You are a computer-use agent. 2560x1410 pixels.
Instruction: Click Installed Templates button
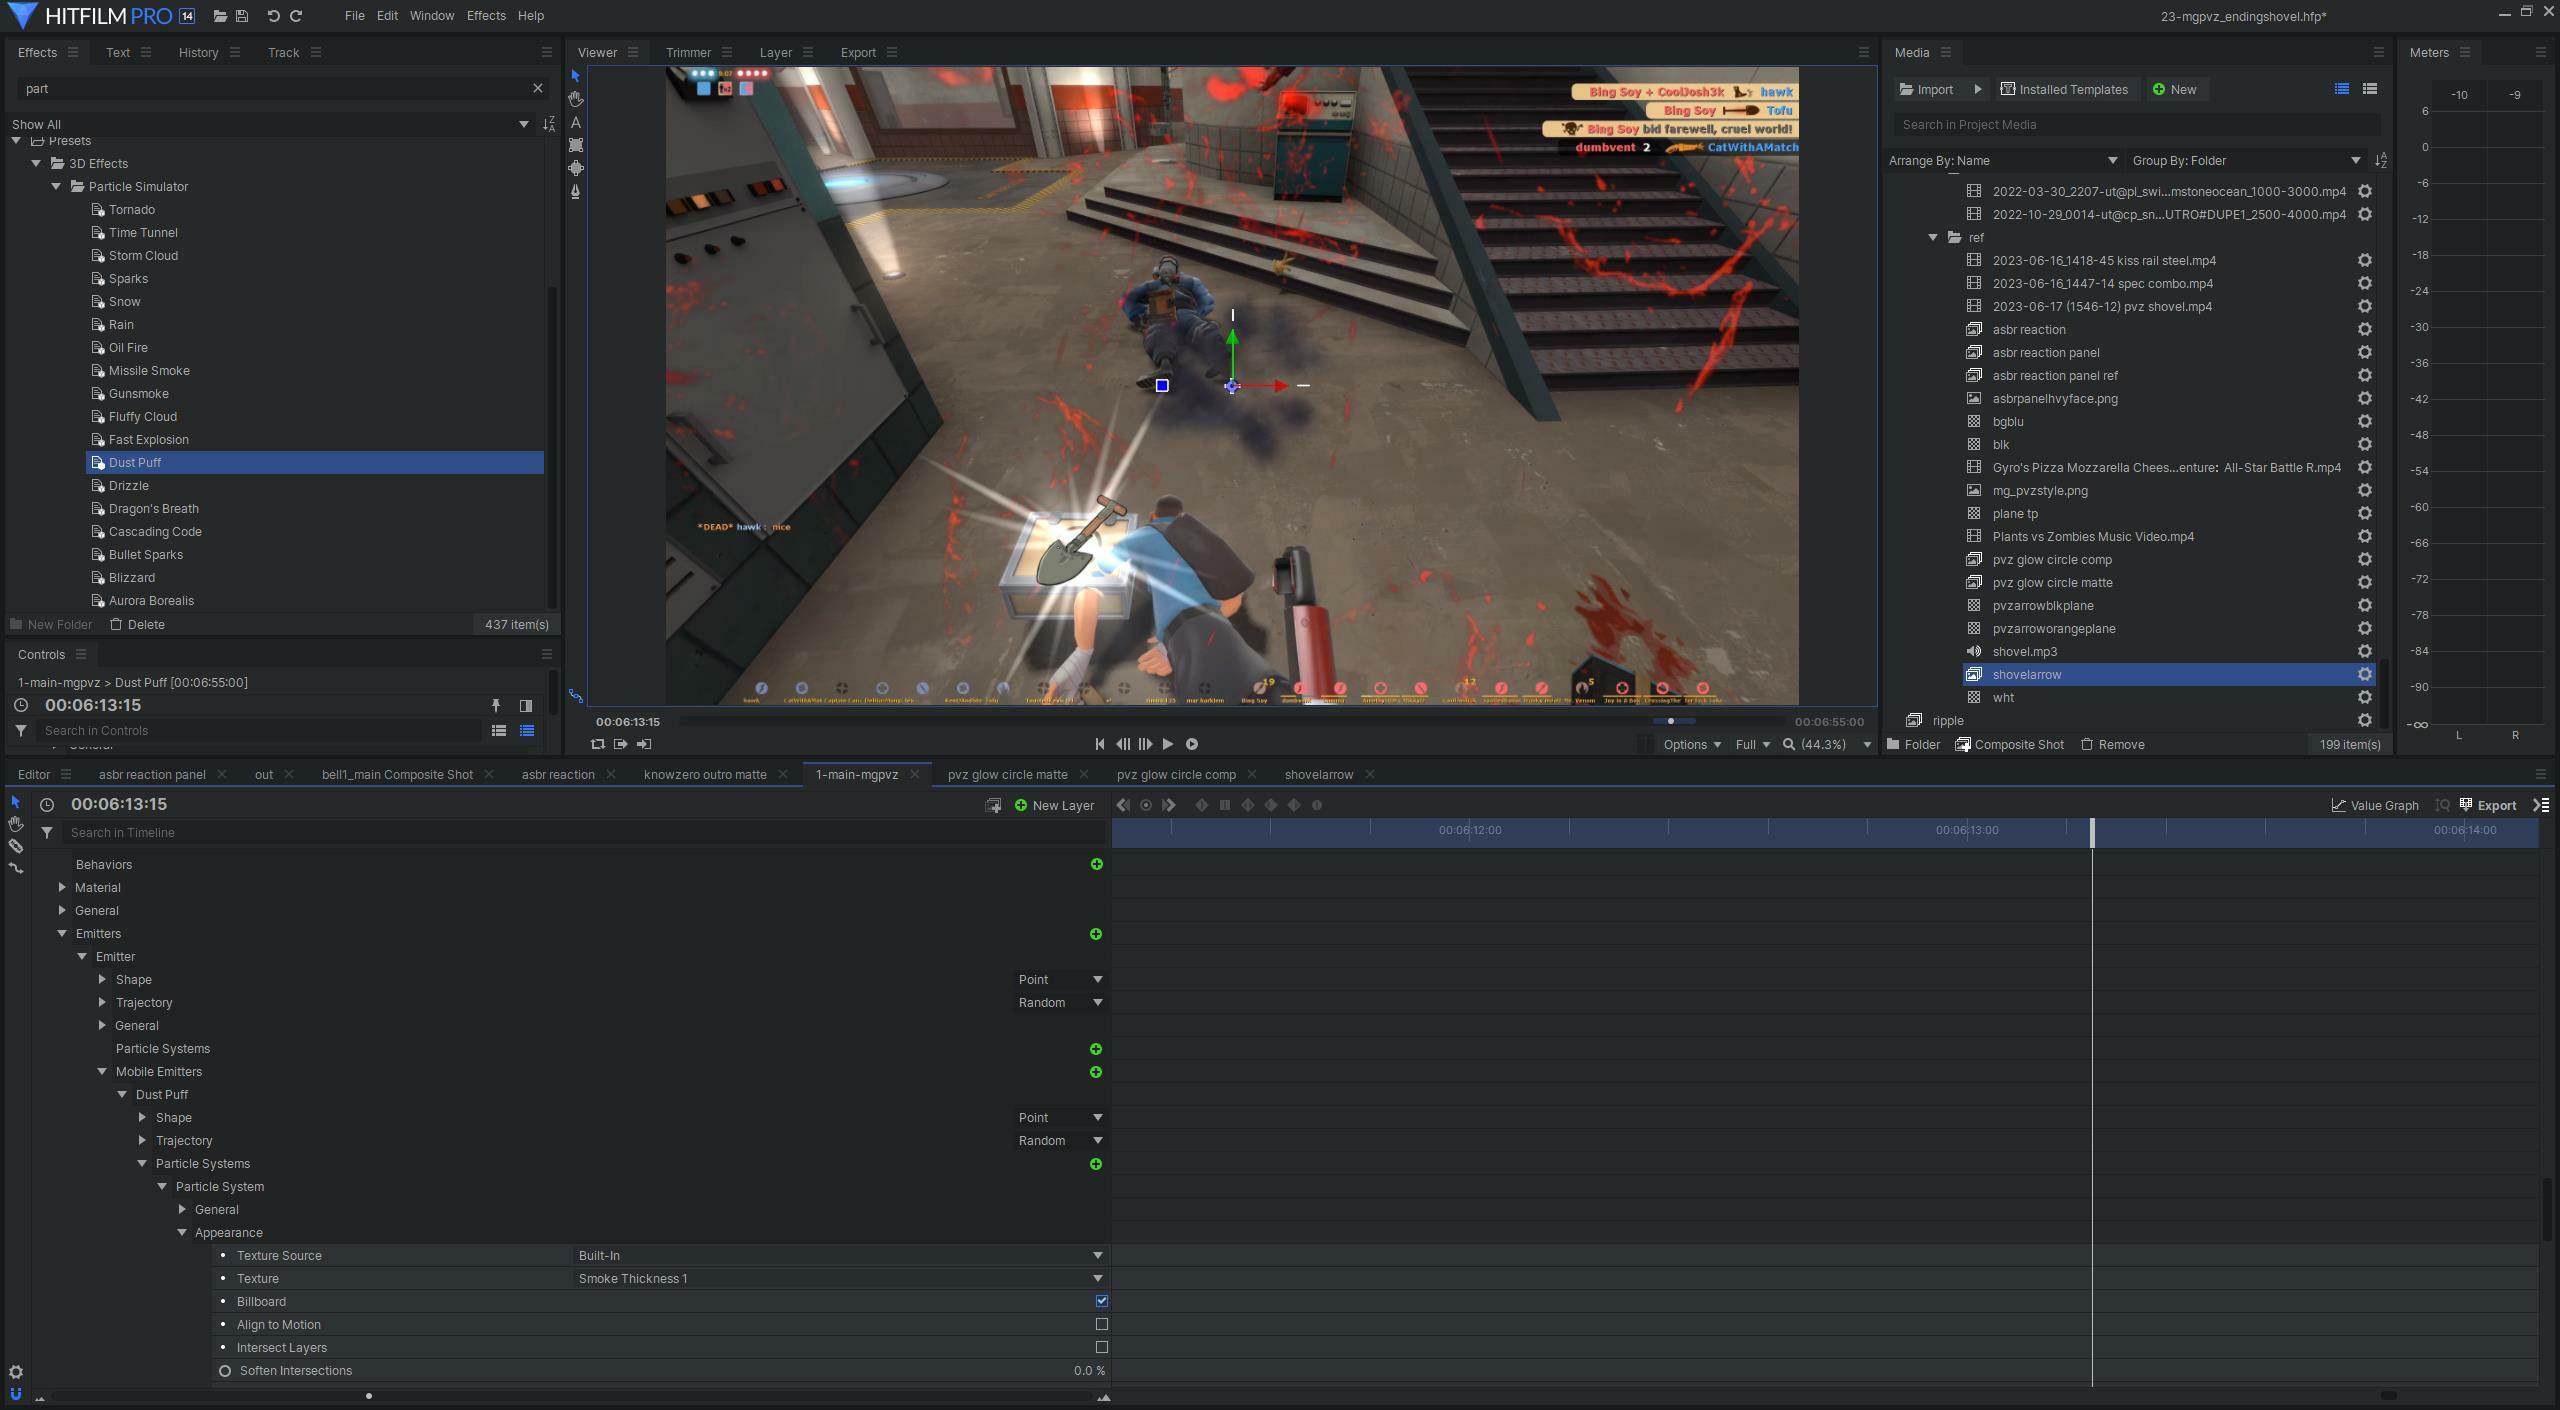pyautogui.click(x=2064, y=90)
